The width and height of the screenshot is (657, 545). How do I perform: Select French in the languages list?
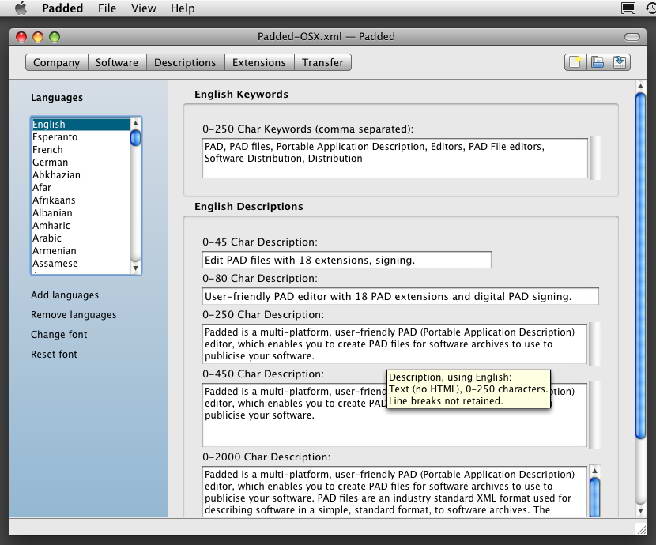click(81, 150)
